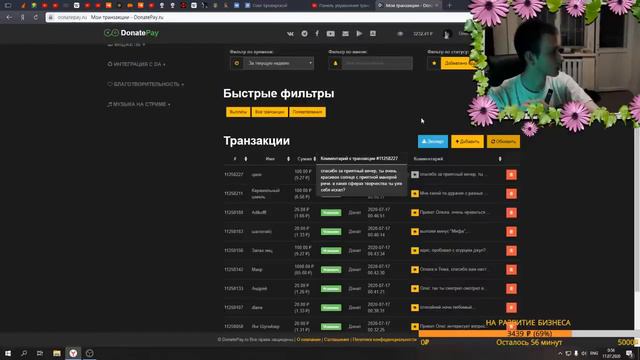Image resolution: width=640 pixels, height=360 pixels.
Task: Delete the Карамельный шмель transaction
Action: coord(511,193)
